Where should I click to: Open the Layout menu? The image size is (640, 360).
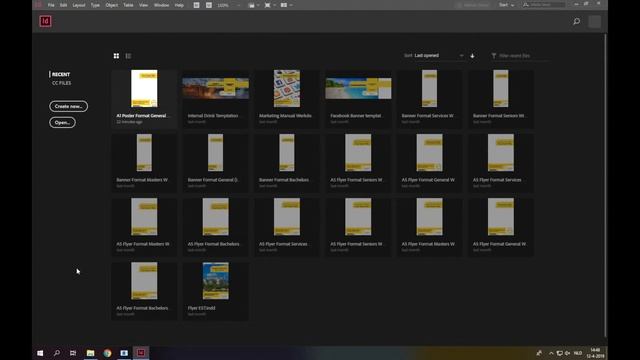(79, 5)
